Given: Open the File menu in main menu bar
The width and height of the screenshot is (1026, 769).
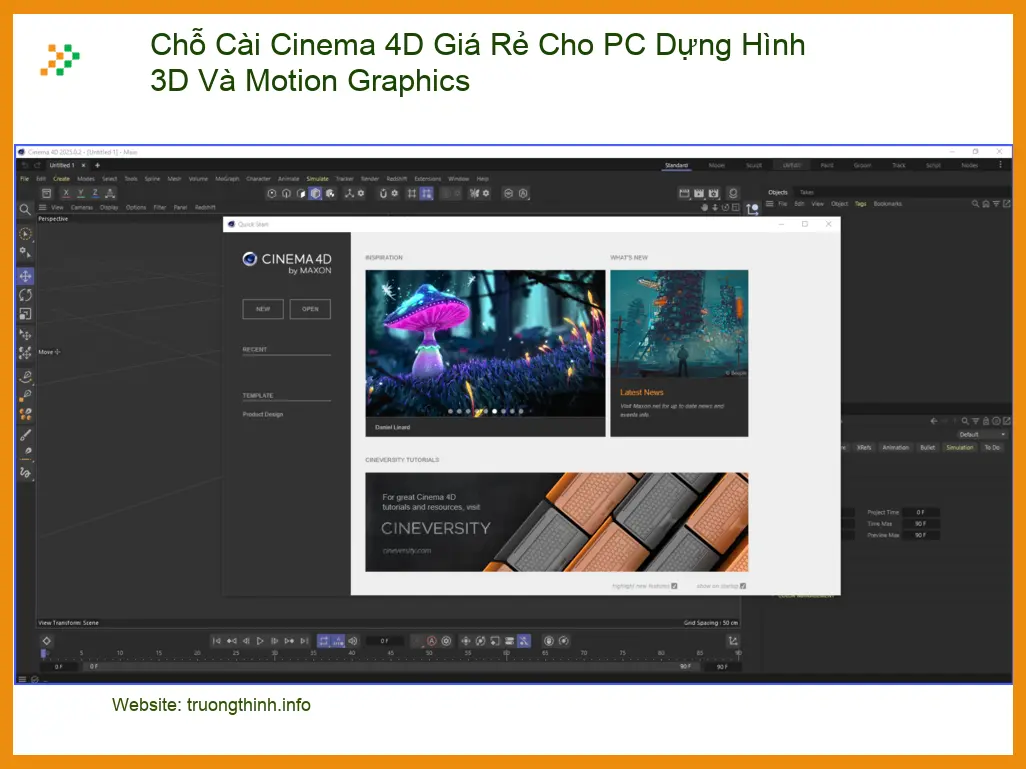Looking at the screenshot, I should point(24,179).
